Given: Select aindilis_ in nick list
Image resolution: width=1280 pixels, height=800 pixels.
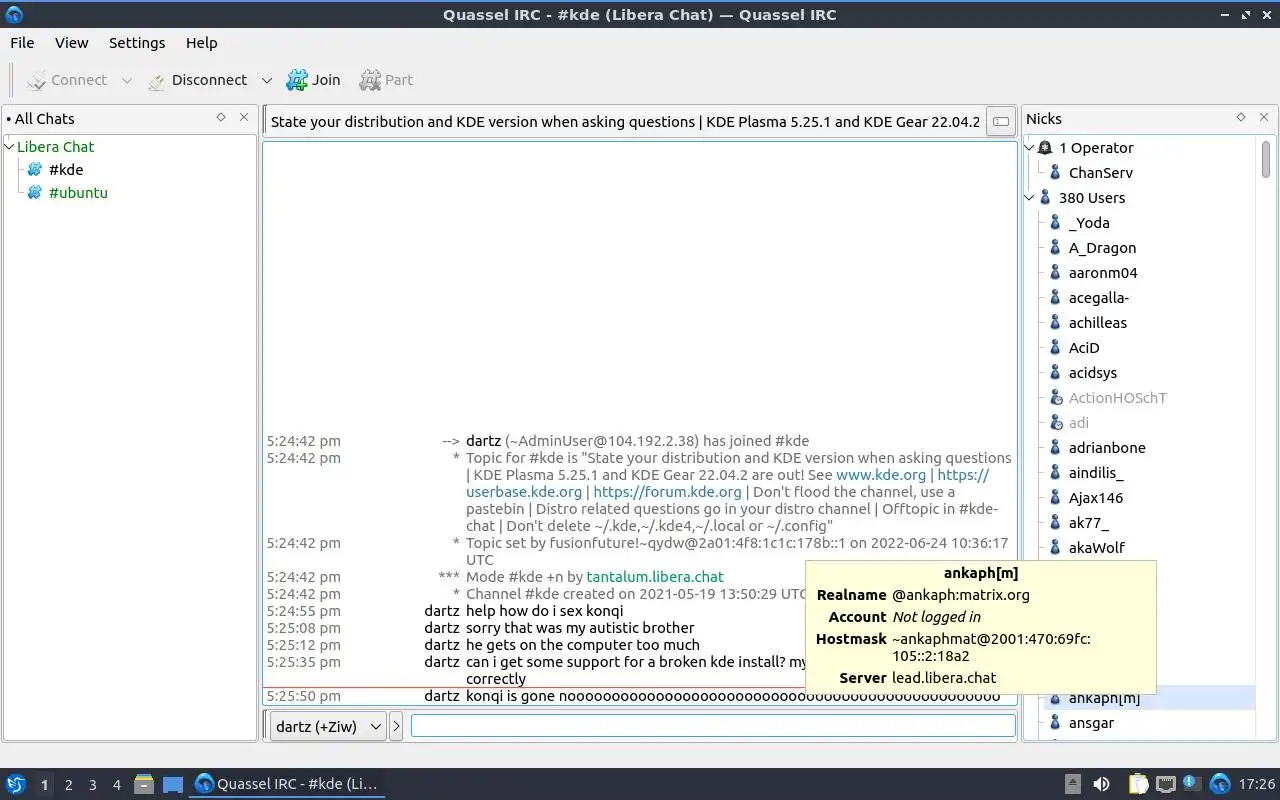Looking at the screenshot, I should (1095, 473).
